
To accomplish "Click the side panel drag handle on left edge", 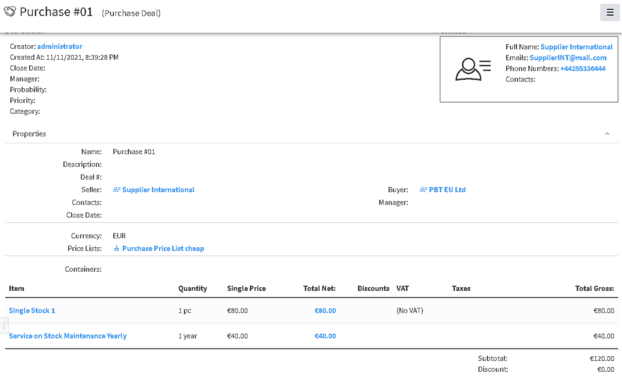I will (4, 326).
